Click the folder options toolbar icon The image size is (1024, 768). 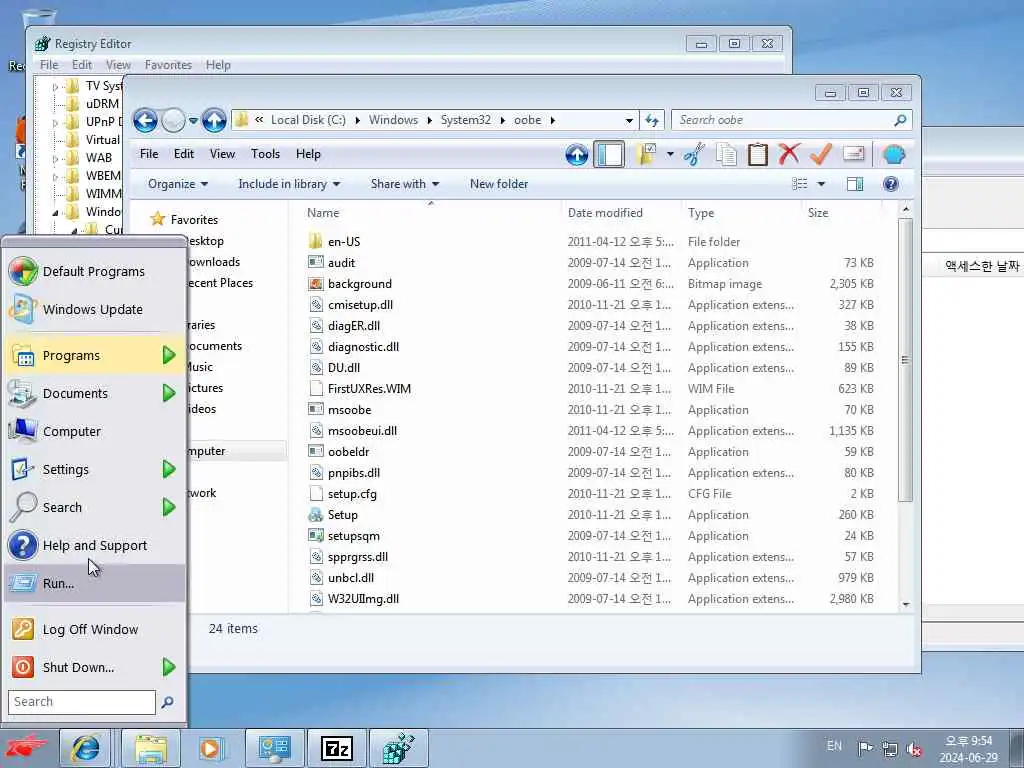coord(646,155)
